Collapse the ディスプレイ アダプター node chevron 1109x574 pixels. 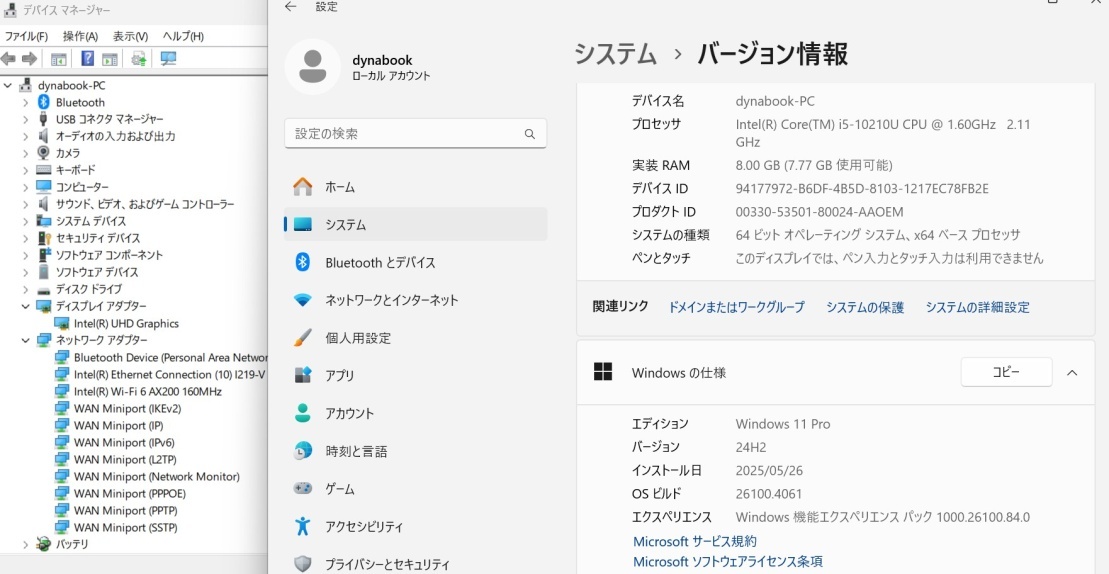[x=25, y=306]
